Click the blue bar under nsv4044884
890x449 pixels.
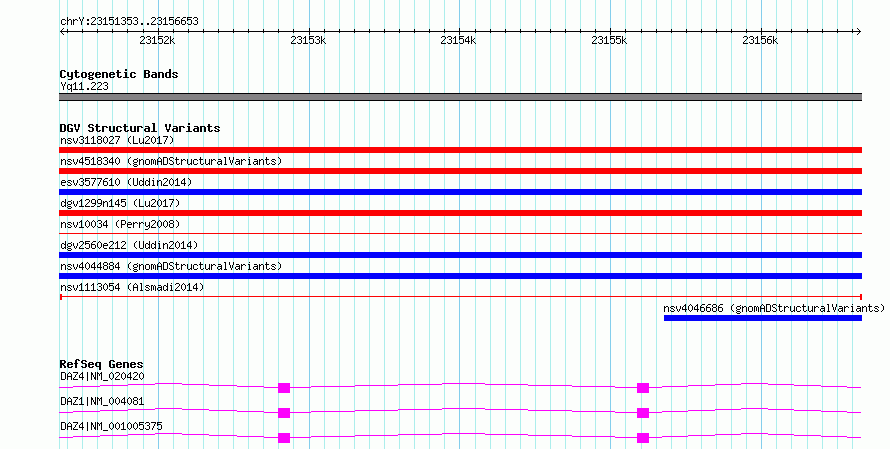(460, 276)
